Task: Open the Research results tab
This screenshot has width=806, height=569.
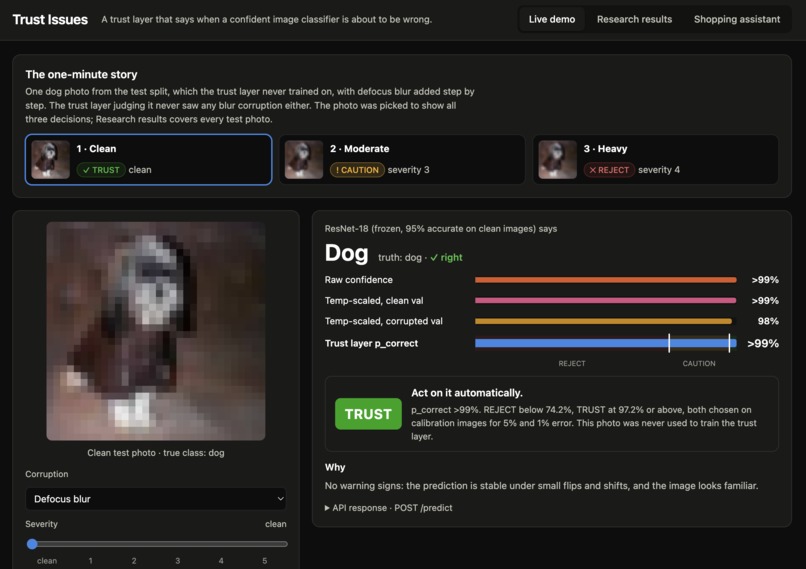Action: pyautogui.click(x=634, y=20)
